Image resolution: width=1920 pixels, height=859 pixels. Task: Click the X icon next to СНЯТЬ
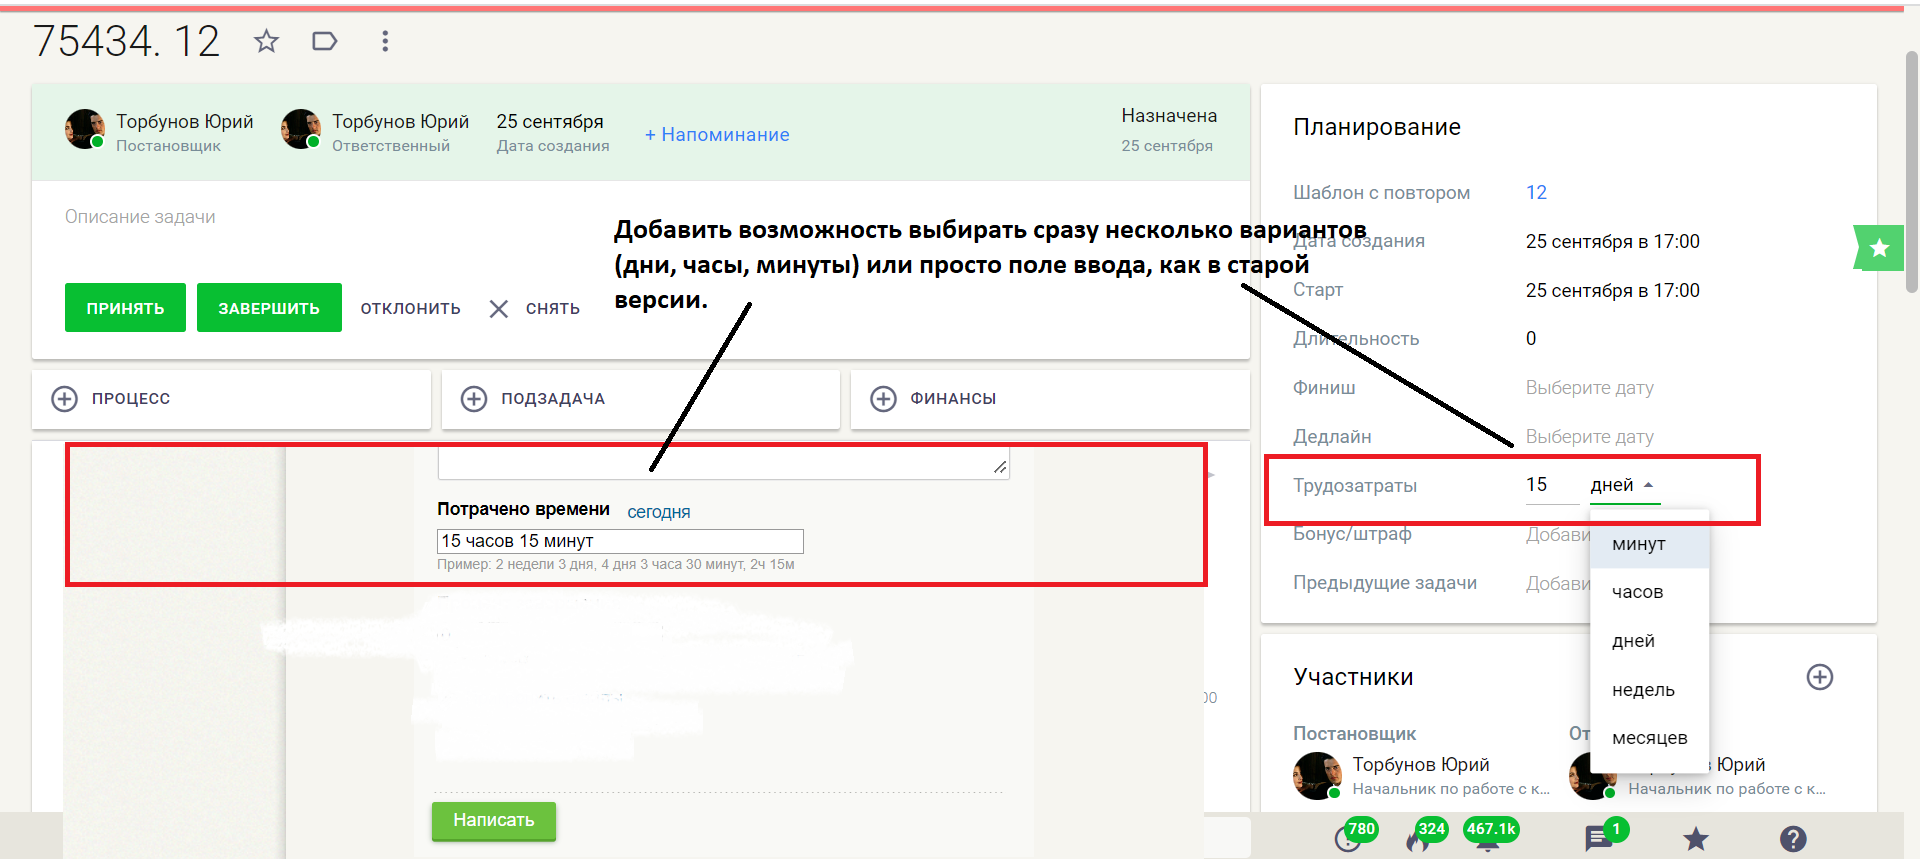click(499, 309)
